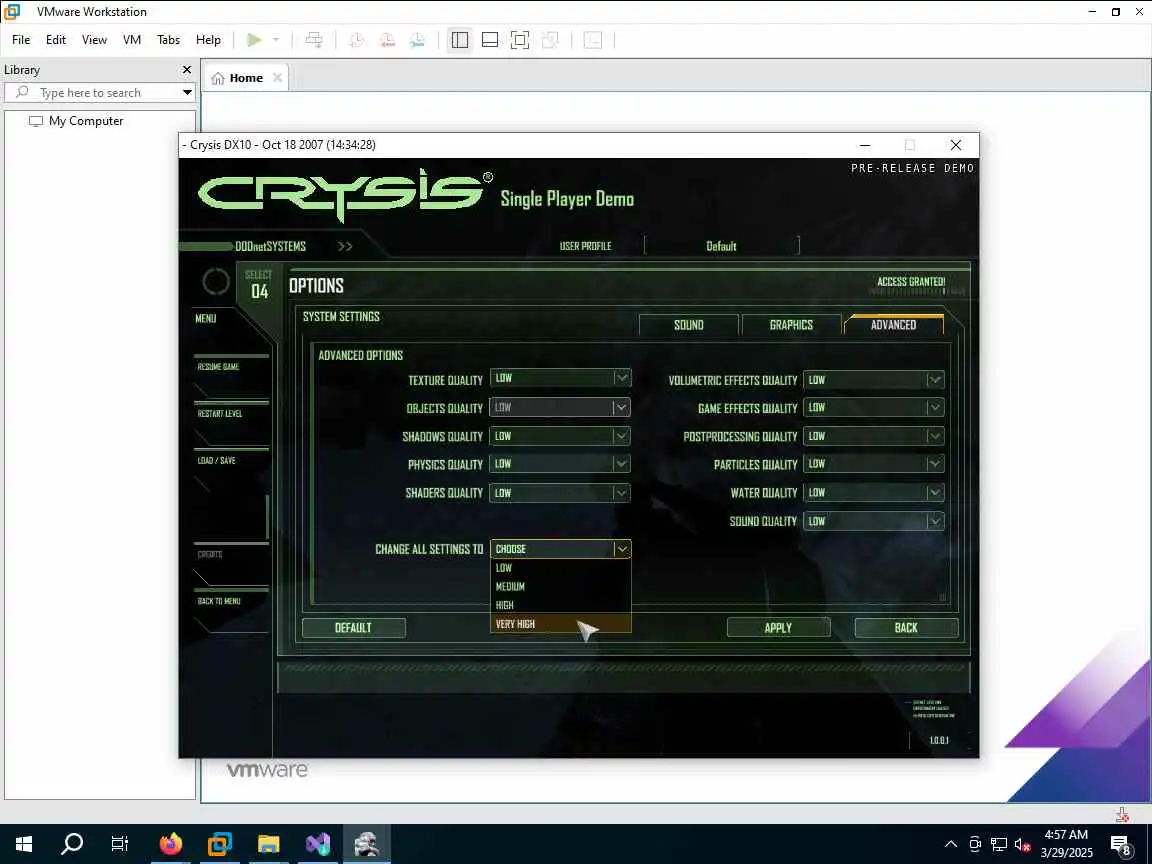
Task: Click the console view toolbar icon
Action: click(593, 40)
